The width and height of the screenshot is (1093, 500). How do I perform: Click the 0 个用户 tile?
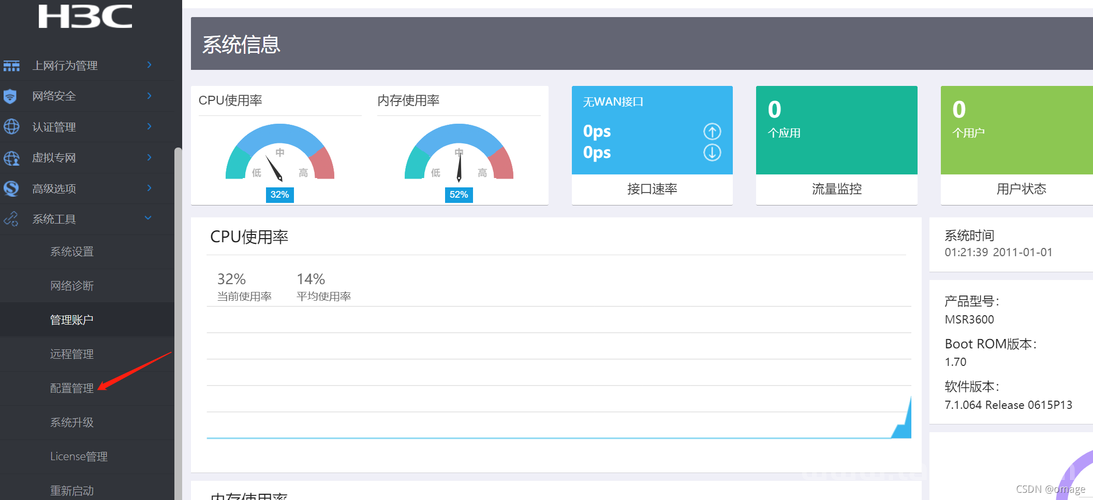coord(1017,130)
